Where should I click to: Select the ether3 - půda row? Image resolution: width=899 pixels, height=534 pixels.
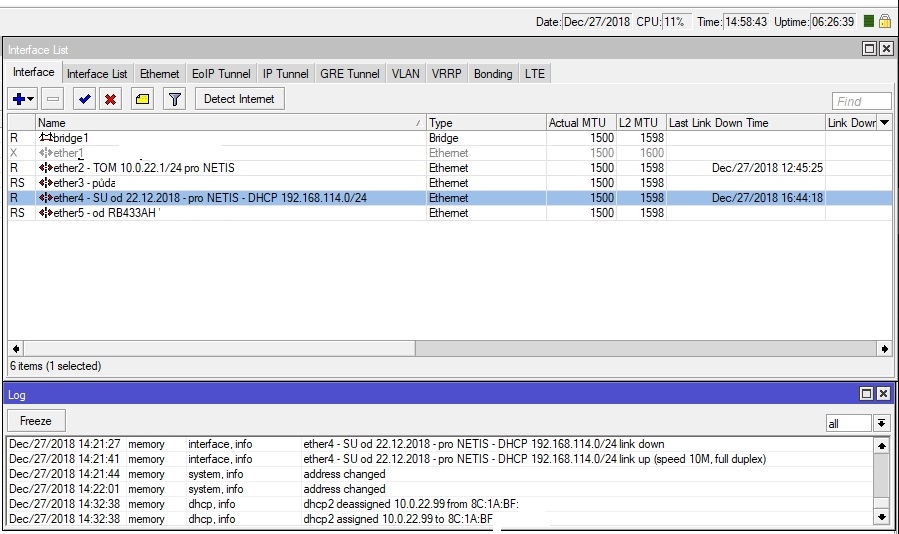[x=450, y=182]
